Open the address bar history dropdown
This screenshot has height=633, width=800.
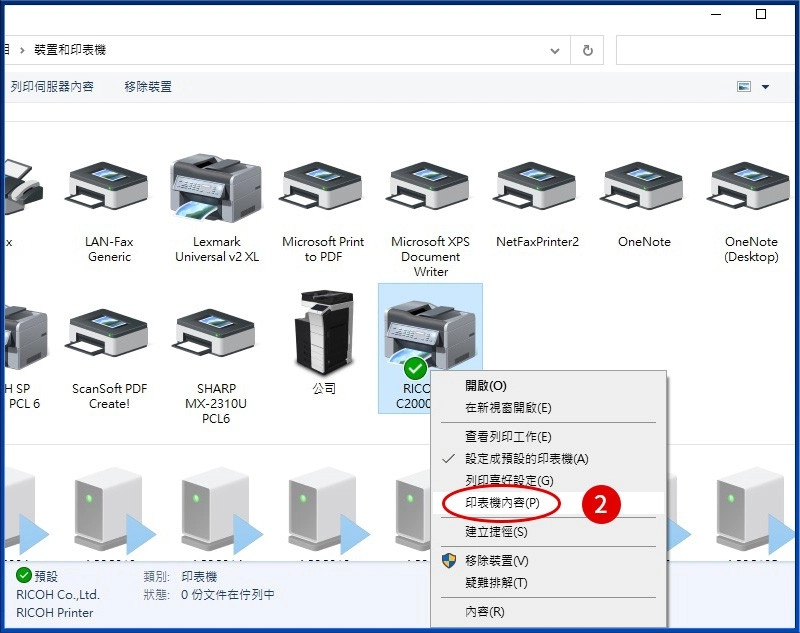pos(555,51)
